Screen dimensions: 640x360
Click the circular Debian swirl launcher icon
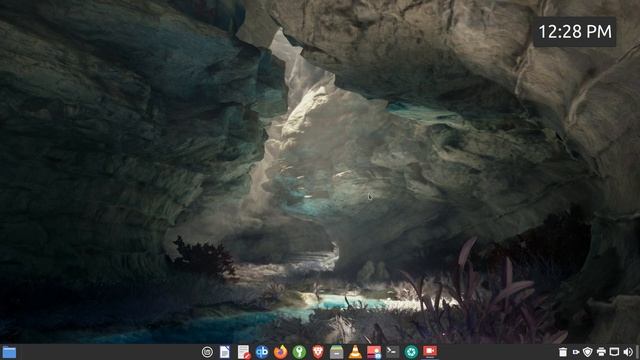pos(207,352)
